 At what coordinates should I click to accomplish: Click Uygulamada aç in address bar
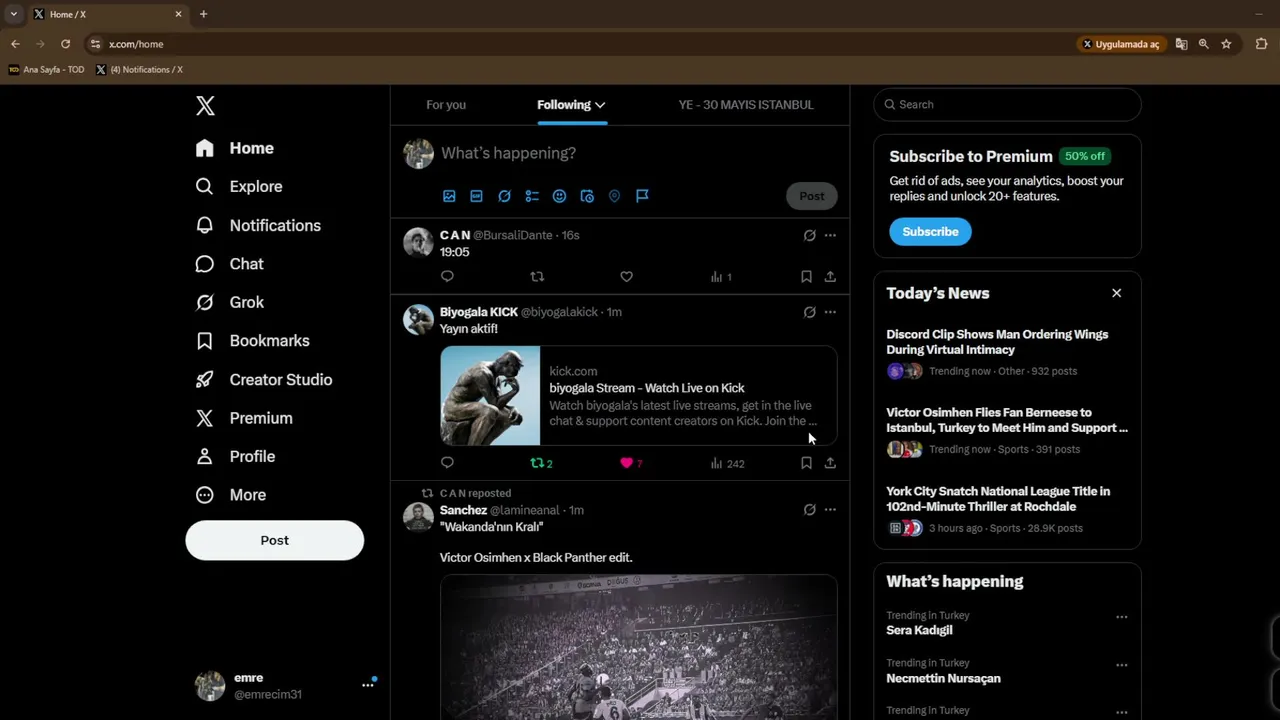coord(1120,44)
